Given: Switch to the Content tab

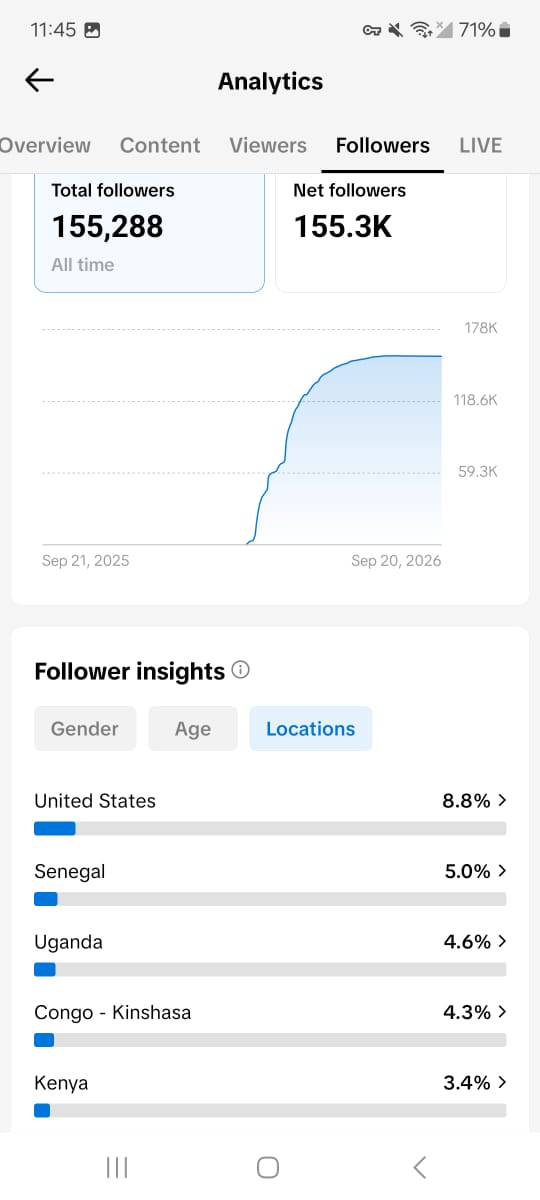Looking at the screenshot, I should coord(160,145).
